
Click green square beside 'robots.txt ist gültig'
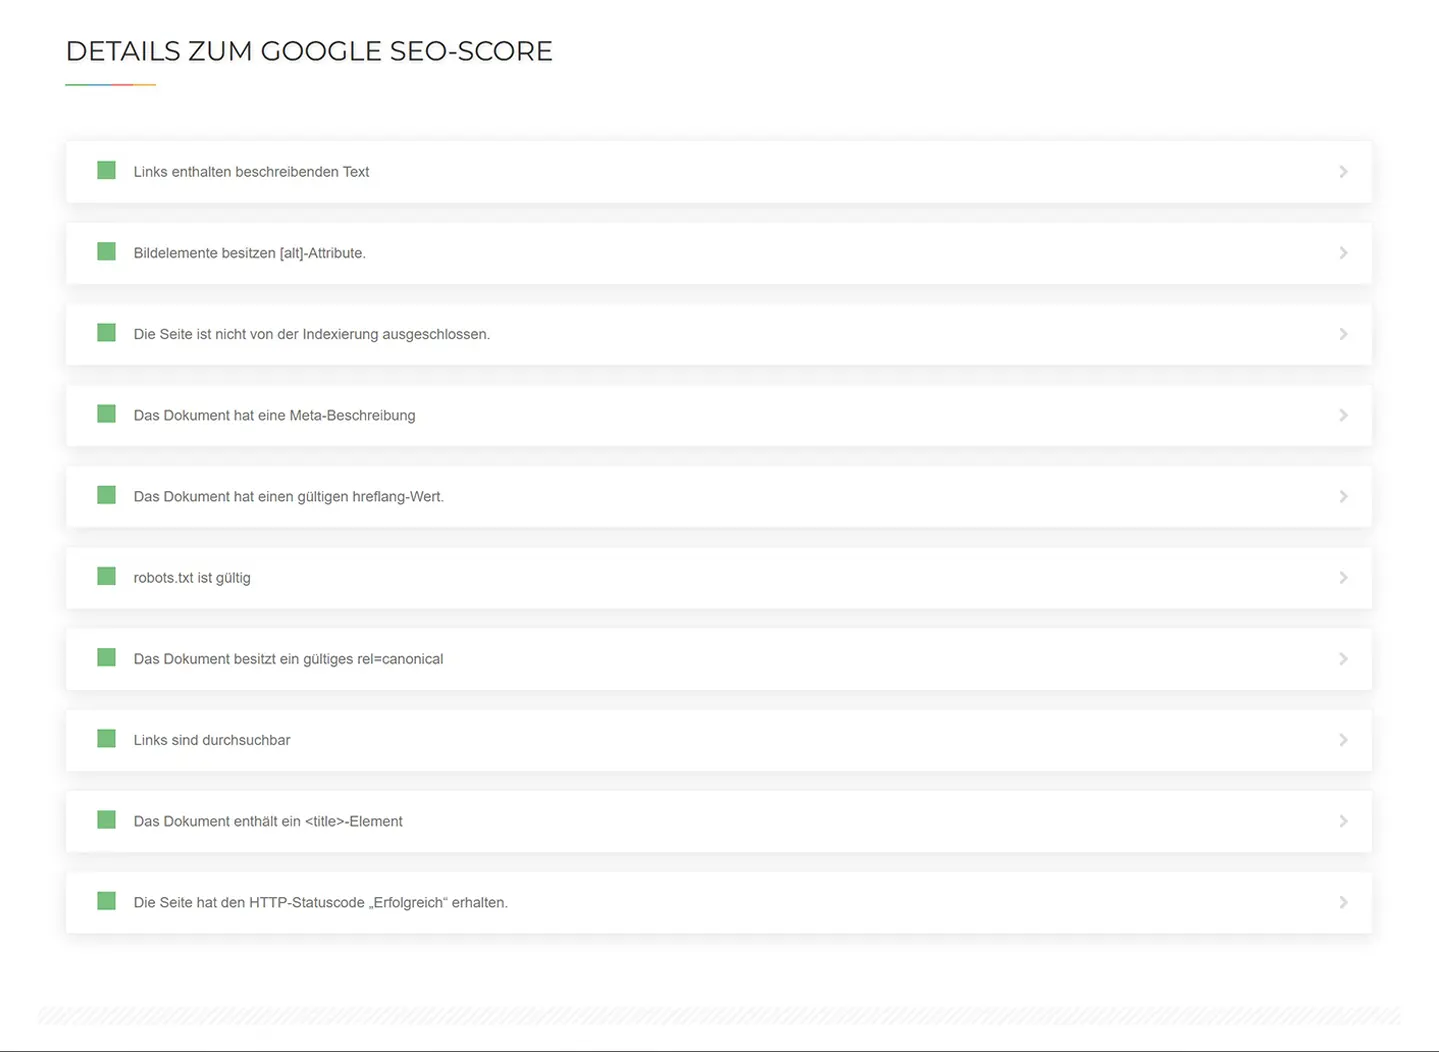[x=106, y=576]
